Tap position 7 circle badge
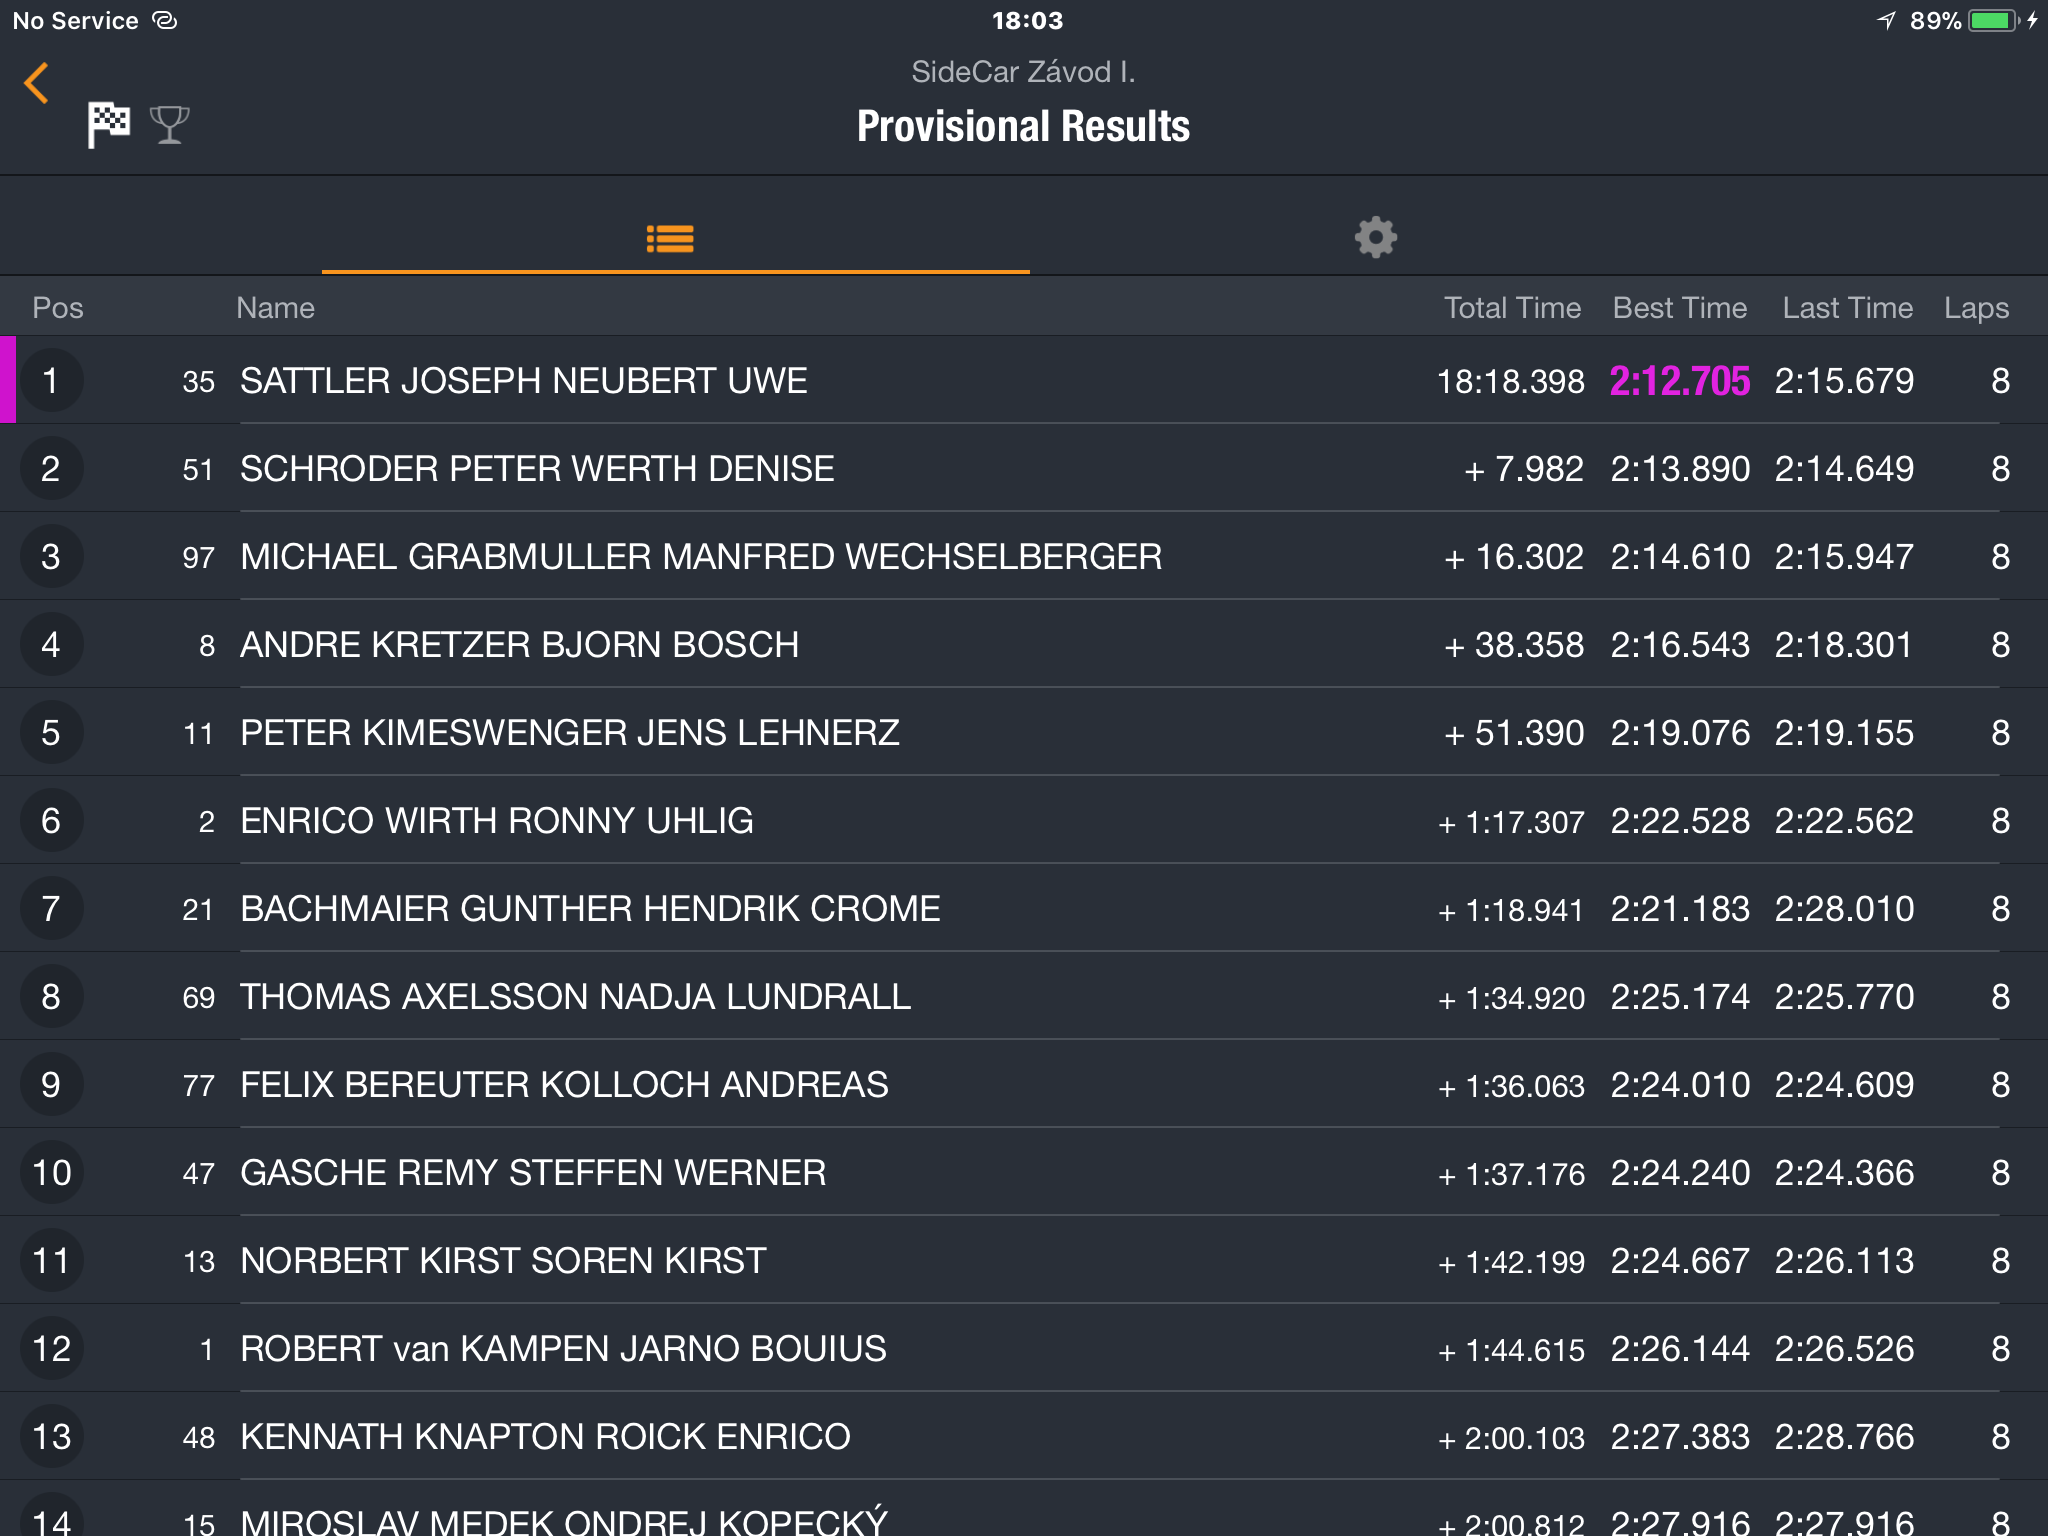This screenshot has height=1536, width=2048. 51,908
